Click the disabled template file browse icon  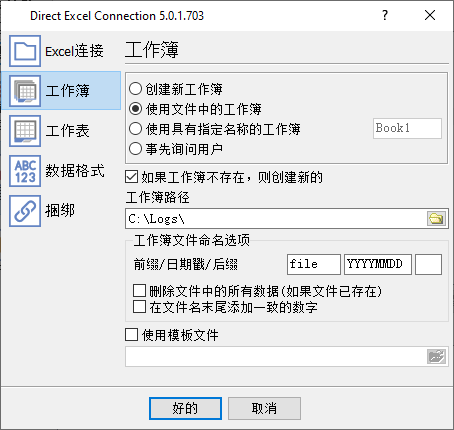tap(436, 356)
